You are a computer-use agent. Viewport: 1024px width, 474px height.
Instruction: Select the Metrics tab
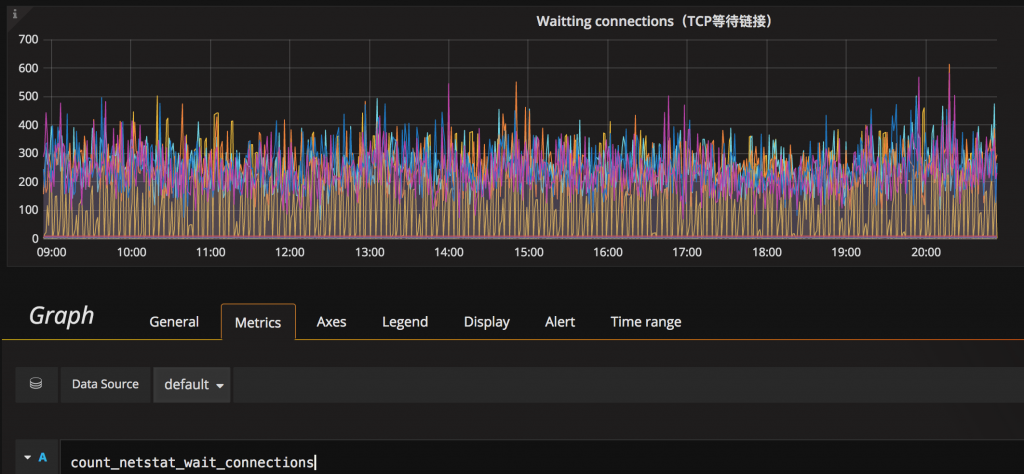point(258,322)
